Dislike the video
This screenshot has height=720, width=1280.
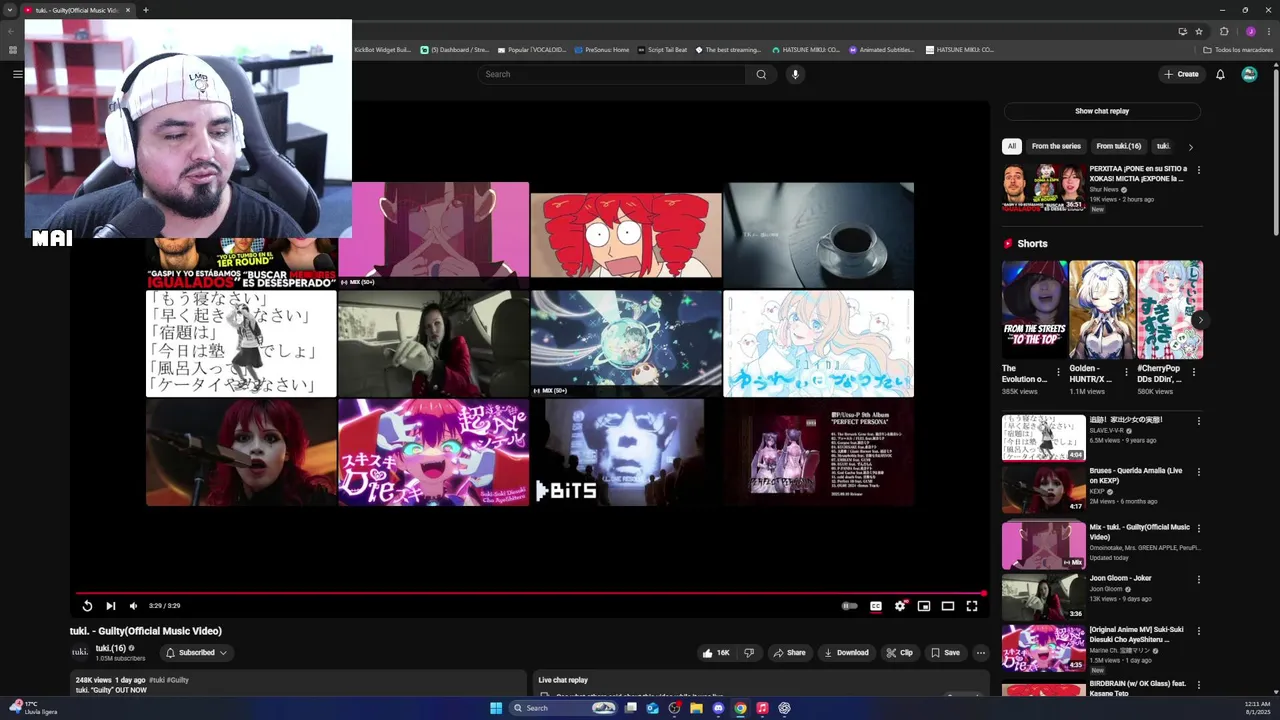(749, 653)
